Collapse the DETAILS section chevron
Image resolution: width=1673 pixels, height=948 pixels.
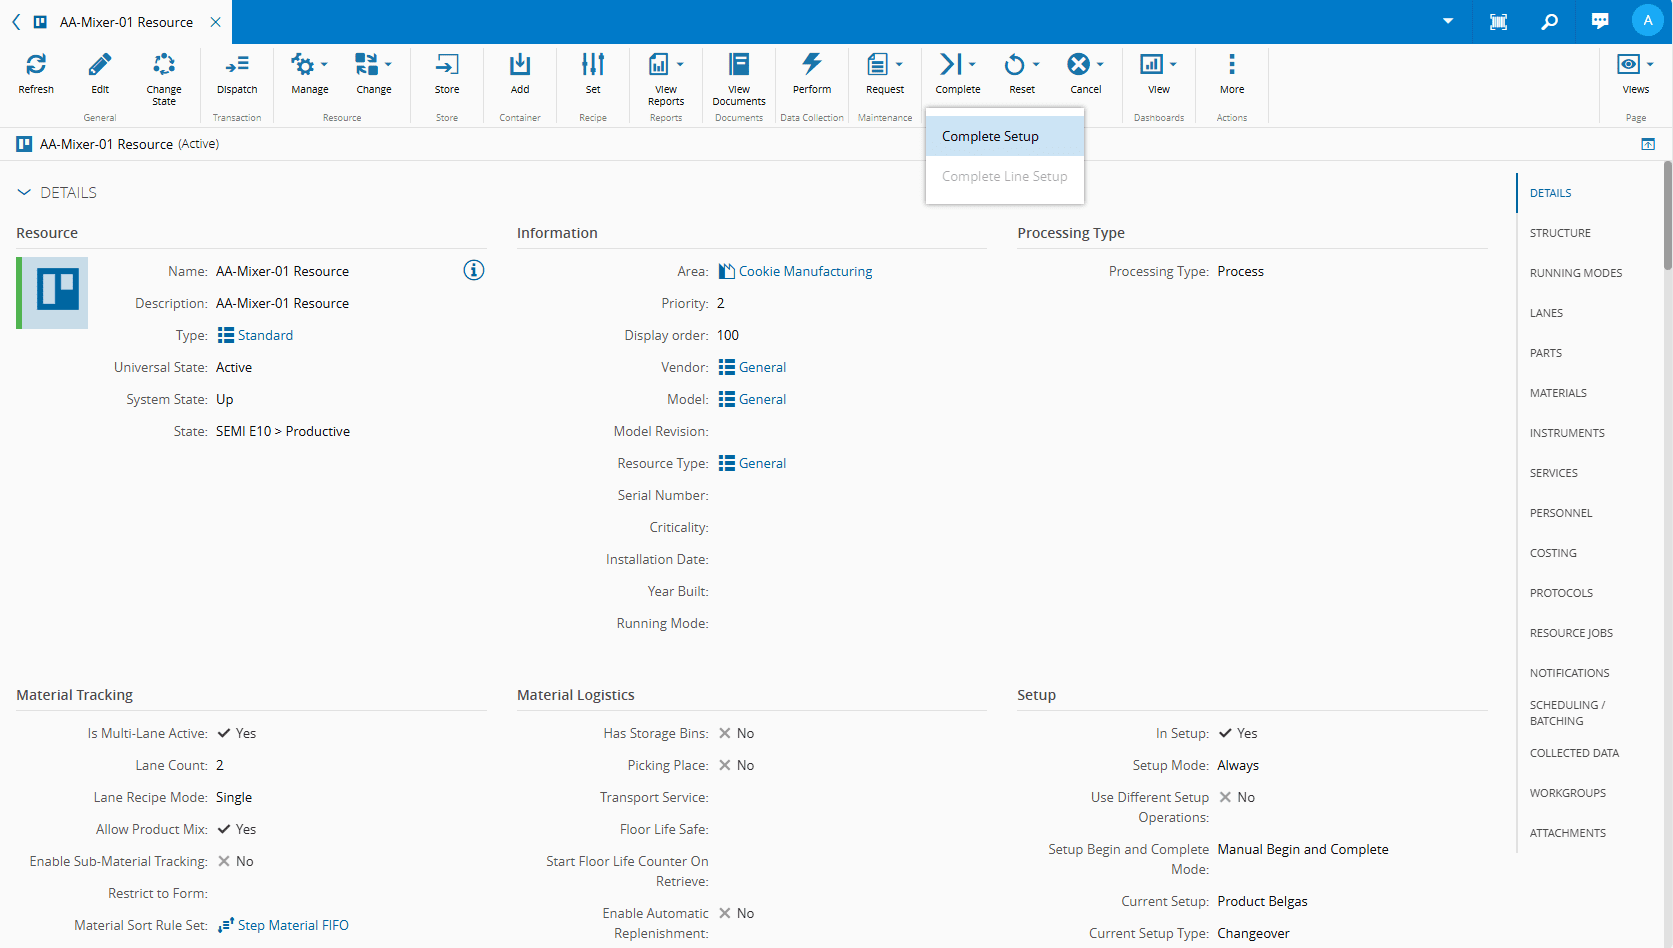pyautogui.click(x=24, y=193)
